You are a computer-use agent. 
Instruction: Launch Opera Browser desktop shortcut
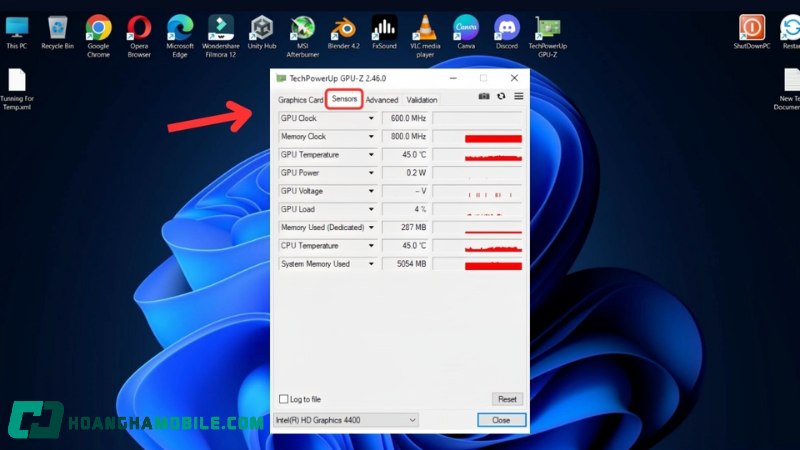coord(139,36)
